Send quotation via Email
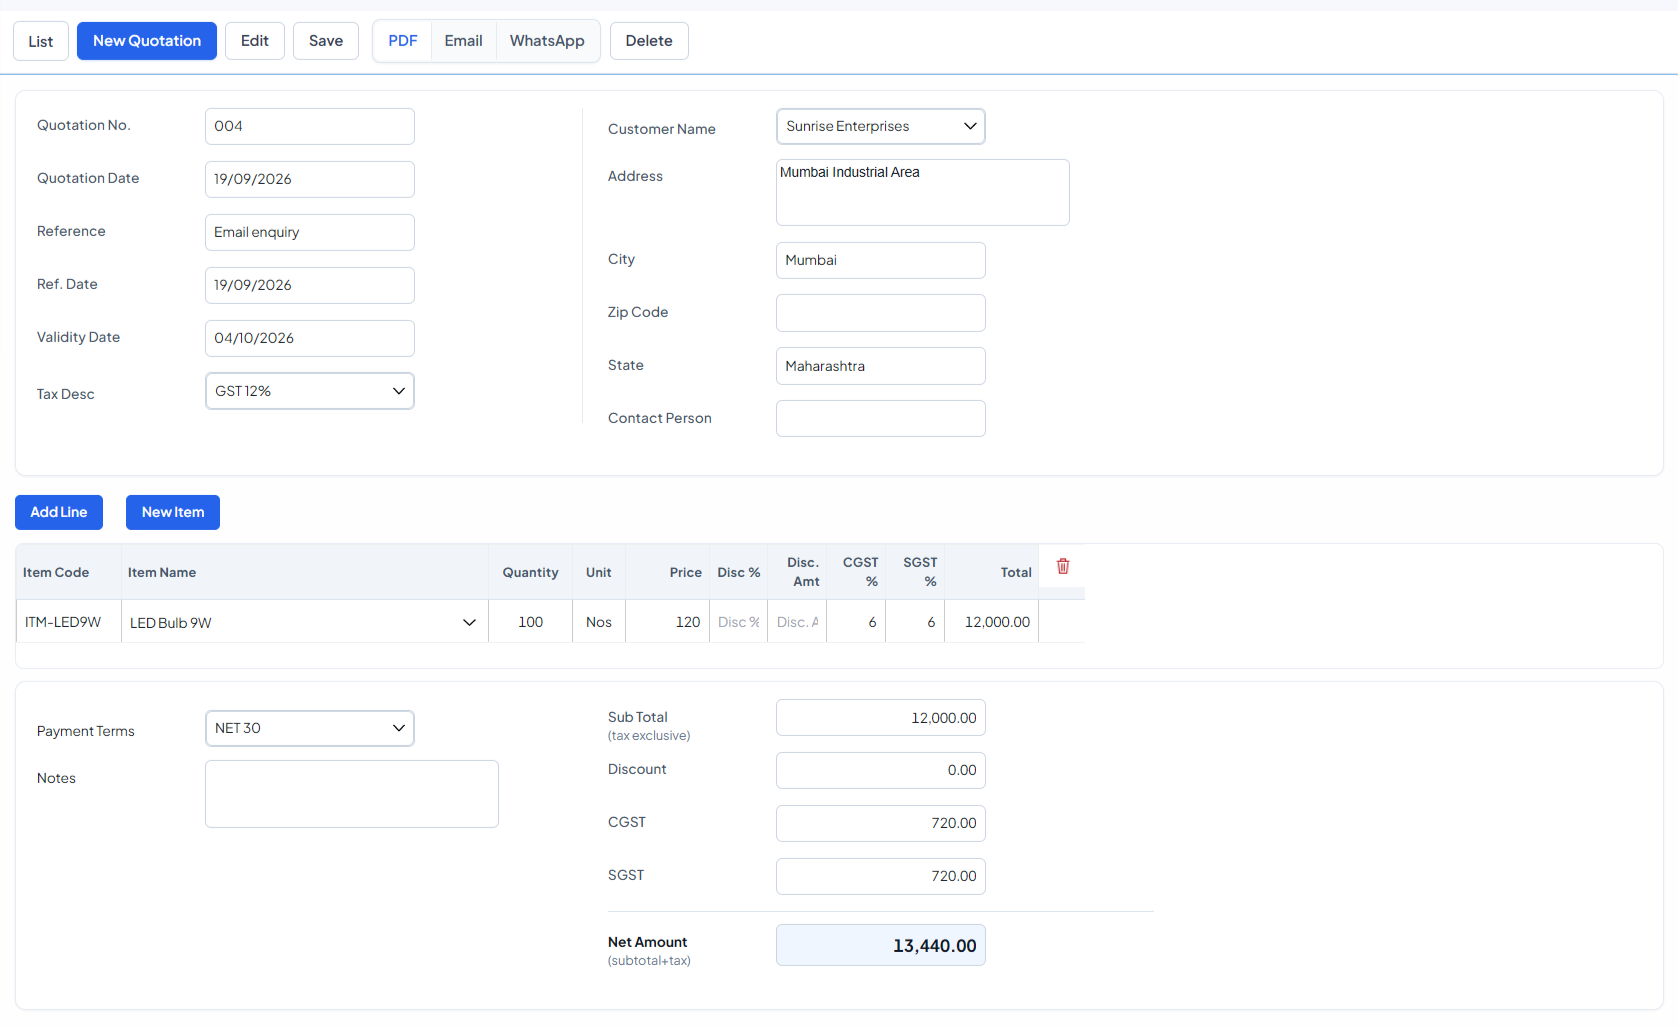Viewport: 1678px width, 1028px height. [464, 41]
